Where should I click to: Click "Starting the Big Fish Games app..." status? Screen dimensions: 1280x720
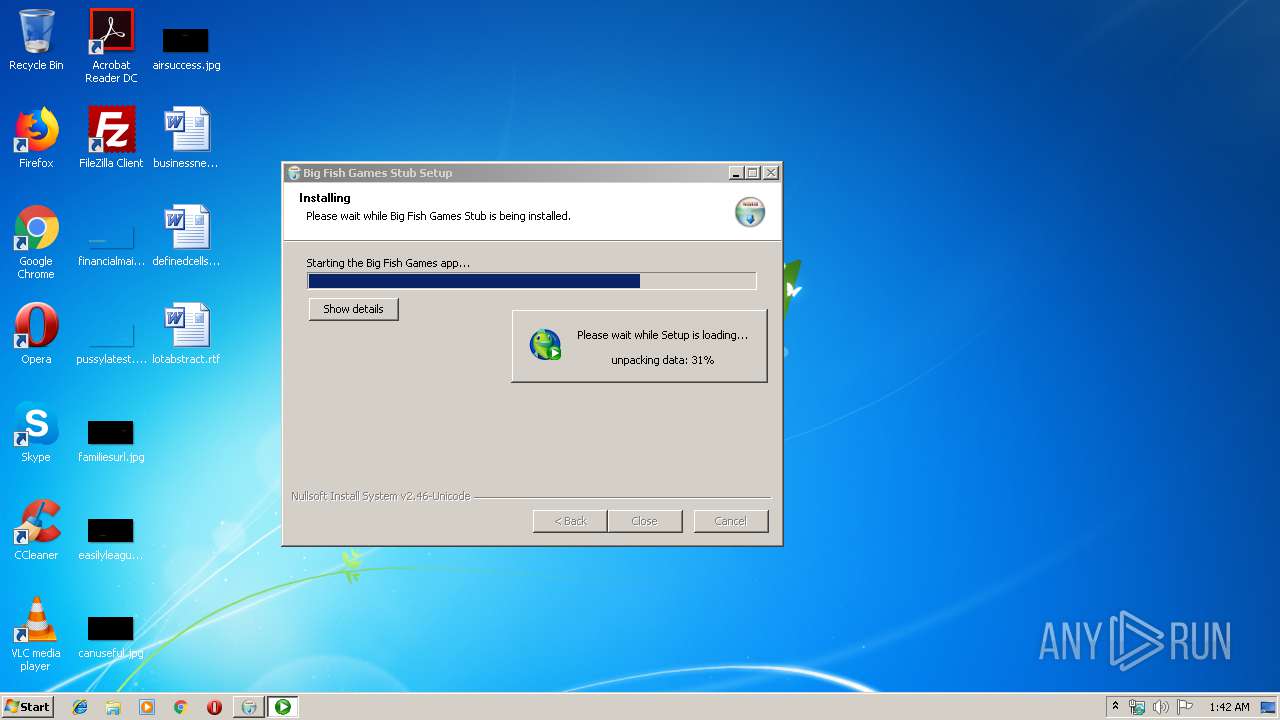(388, 263)
